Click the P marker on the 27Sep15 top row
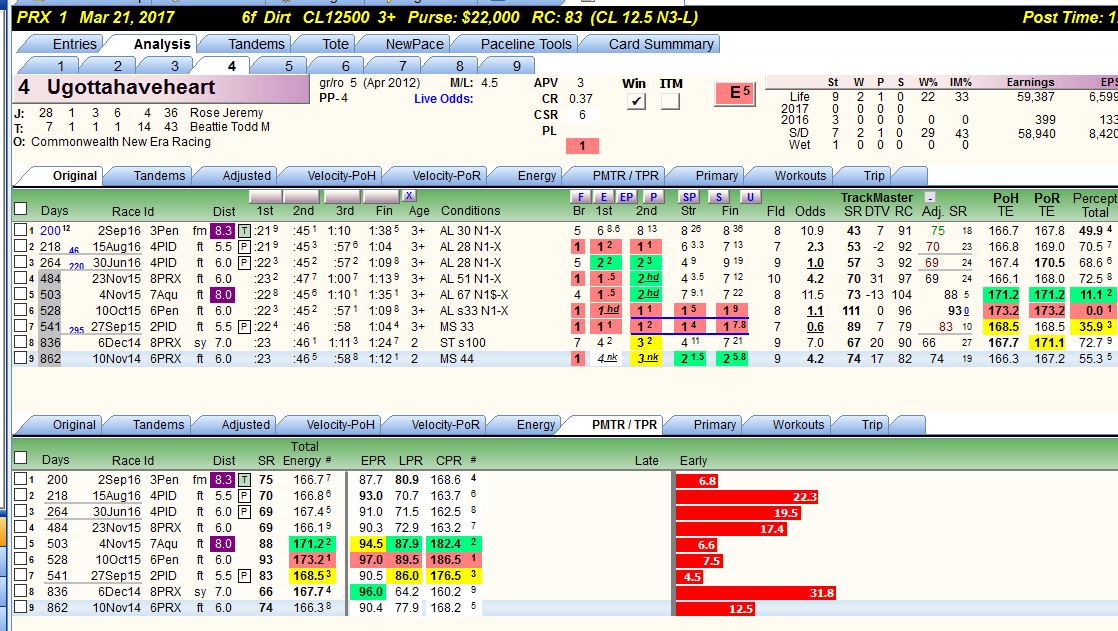 click(244, 327)
